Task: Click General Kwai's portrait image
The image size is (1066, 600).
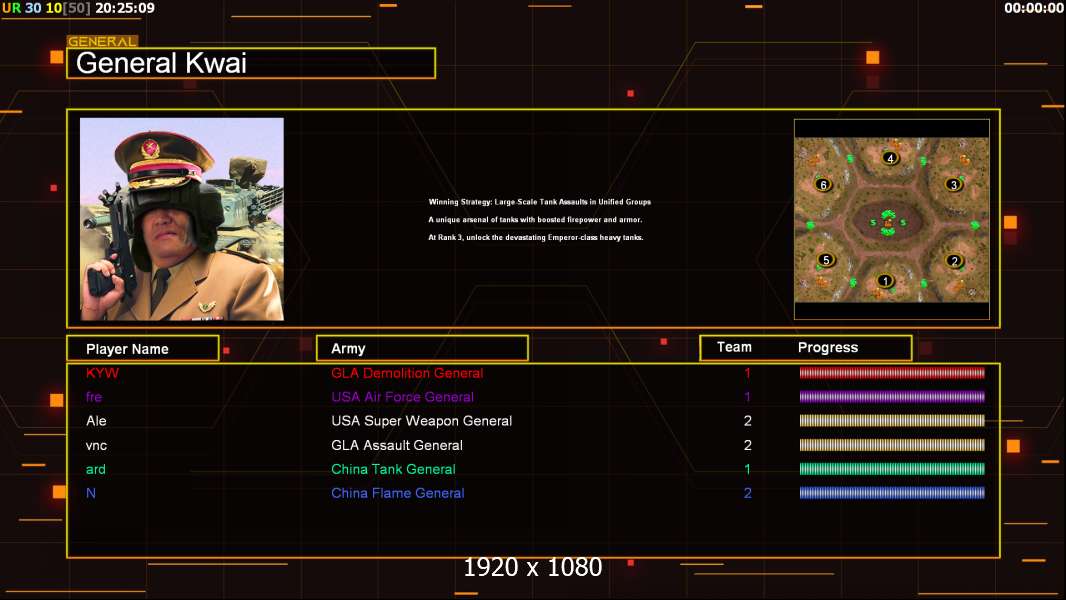Action: point(182,219)
